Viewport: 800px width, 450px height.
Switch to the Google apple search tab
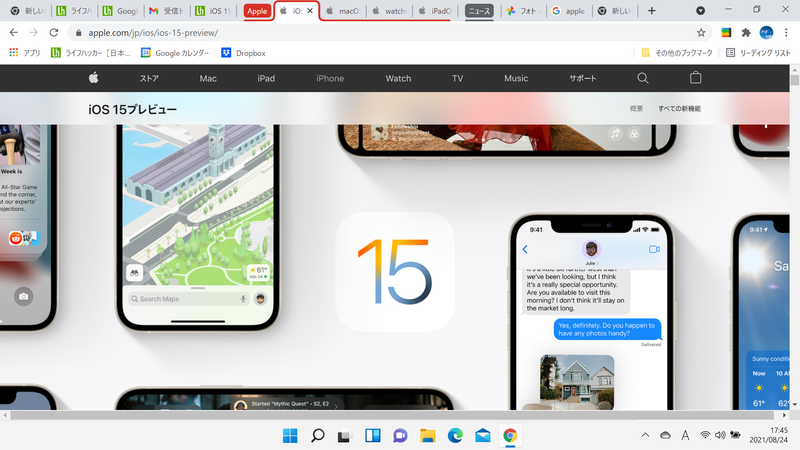point(568,11)
